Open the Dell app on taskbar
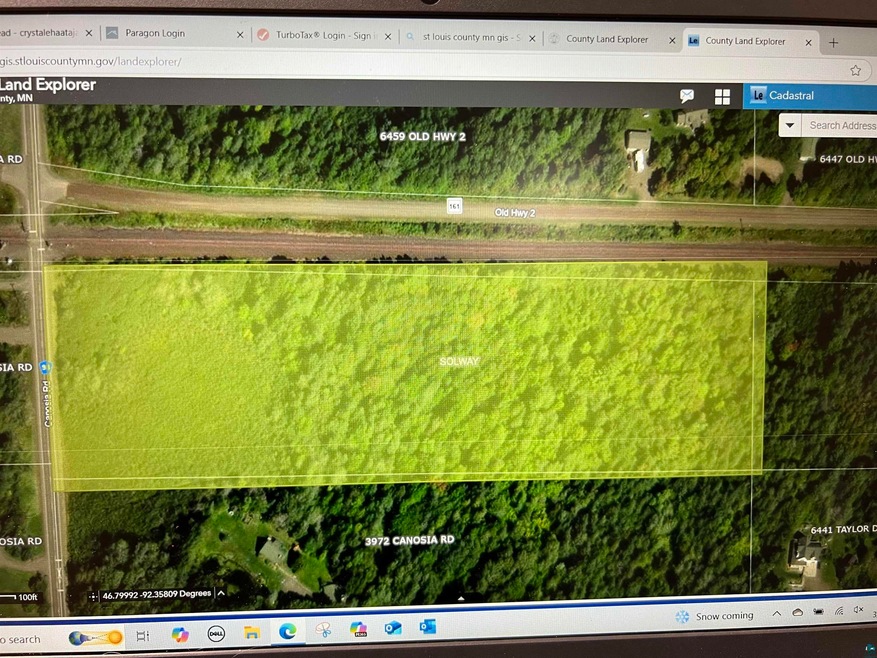This screenshot has height=658, width=877. 216,633
